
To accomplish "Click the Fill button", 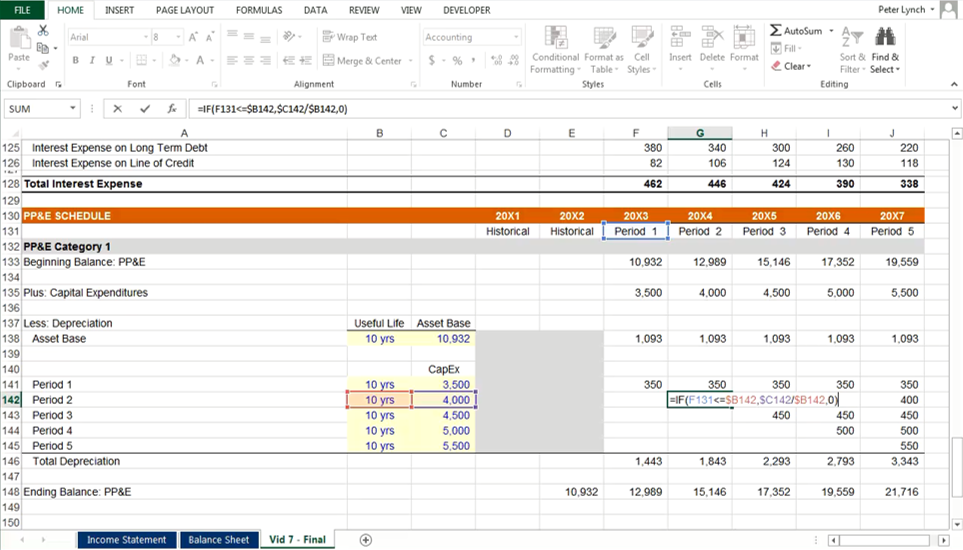I will [786, 48].
